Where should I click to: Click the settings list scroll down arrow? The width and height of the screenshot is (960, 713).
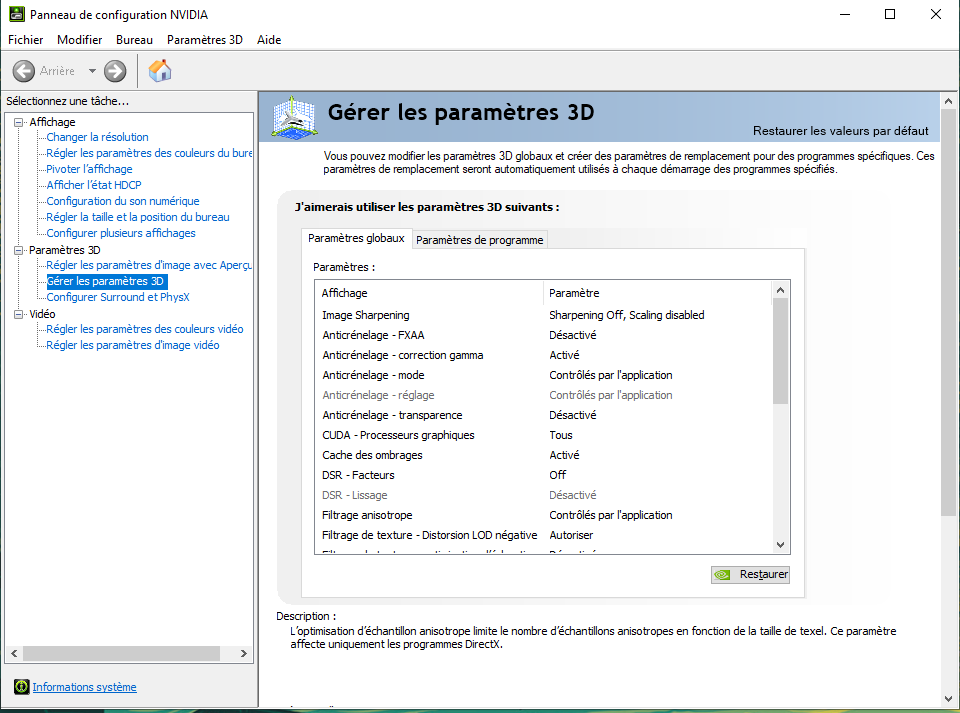pyautogui.click(x=780, y=545)
